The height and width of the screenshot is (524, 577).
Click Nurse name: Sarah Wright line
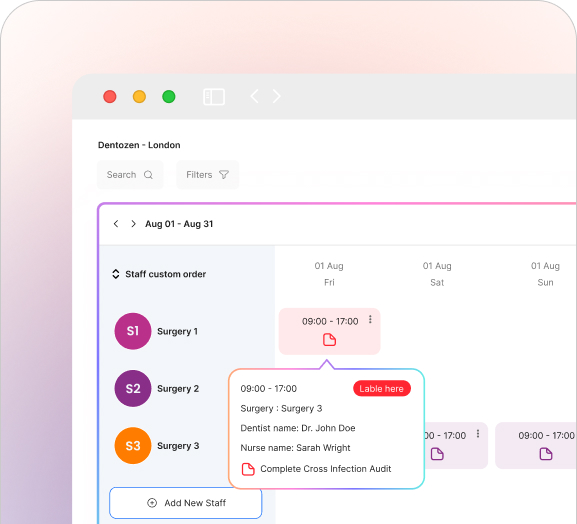coord(295,448)
